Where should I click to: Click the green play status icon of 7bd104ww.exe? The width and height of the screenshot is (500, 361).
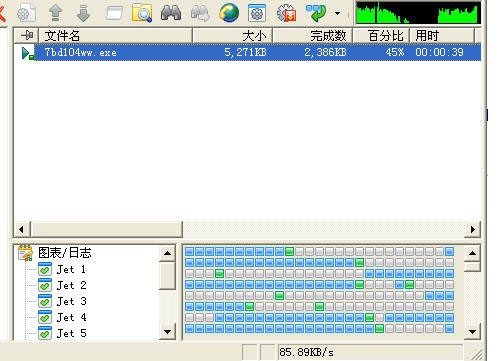coord(27,53)
